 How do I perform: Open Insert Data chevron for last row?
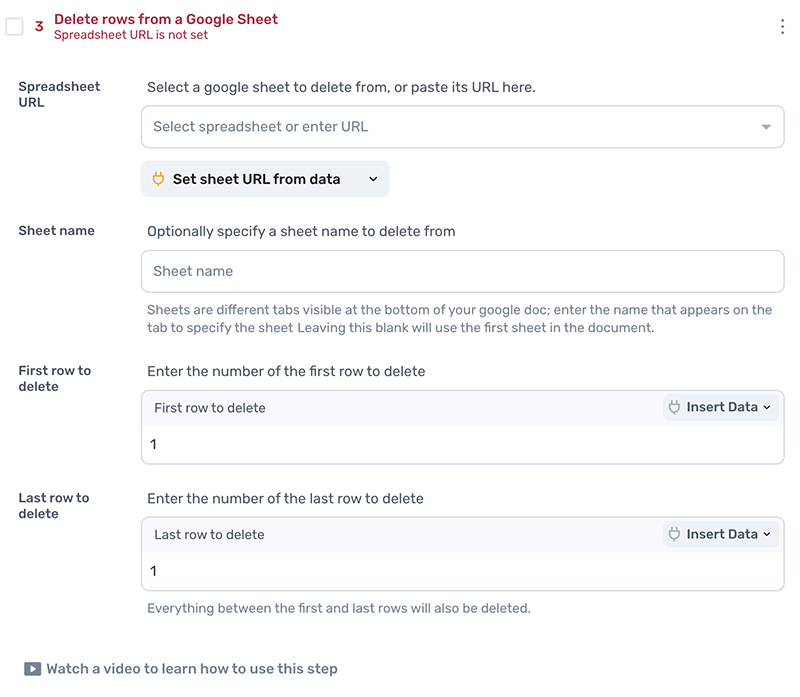(767, 535)
